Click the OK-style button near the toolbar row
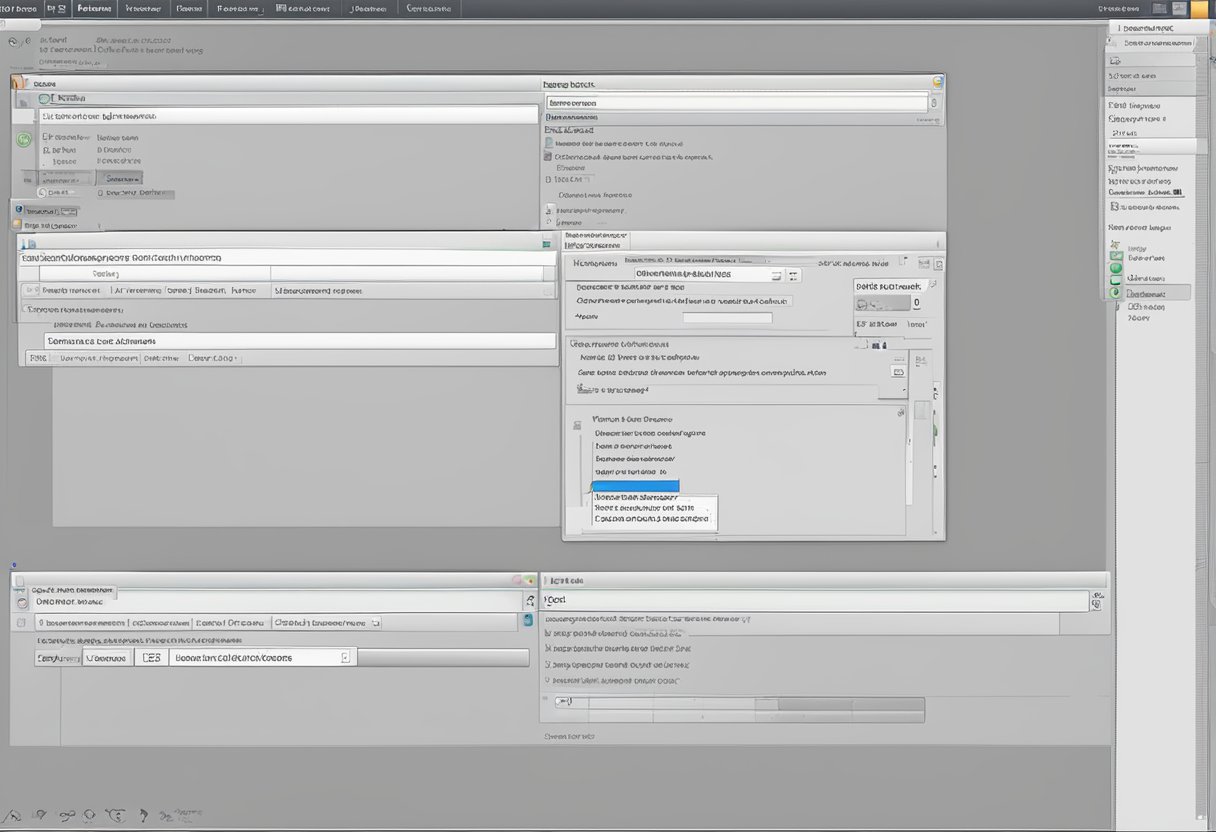Image resolution: width=1216 pixels, height=832 pixels. pos(122,177)
